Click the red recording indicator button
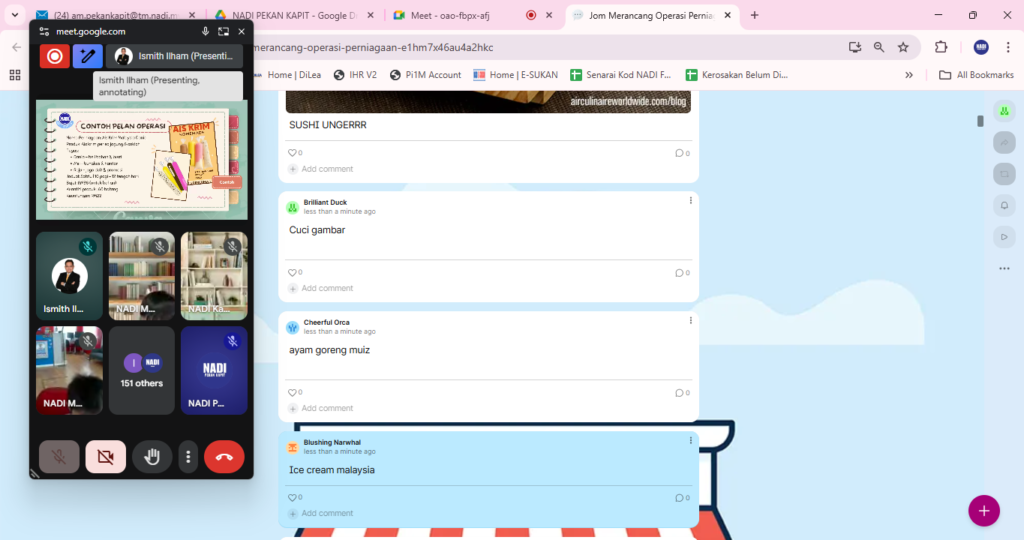This screenshot has width=1024, height=540. 54,57
